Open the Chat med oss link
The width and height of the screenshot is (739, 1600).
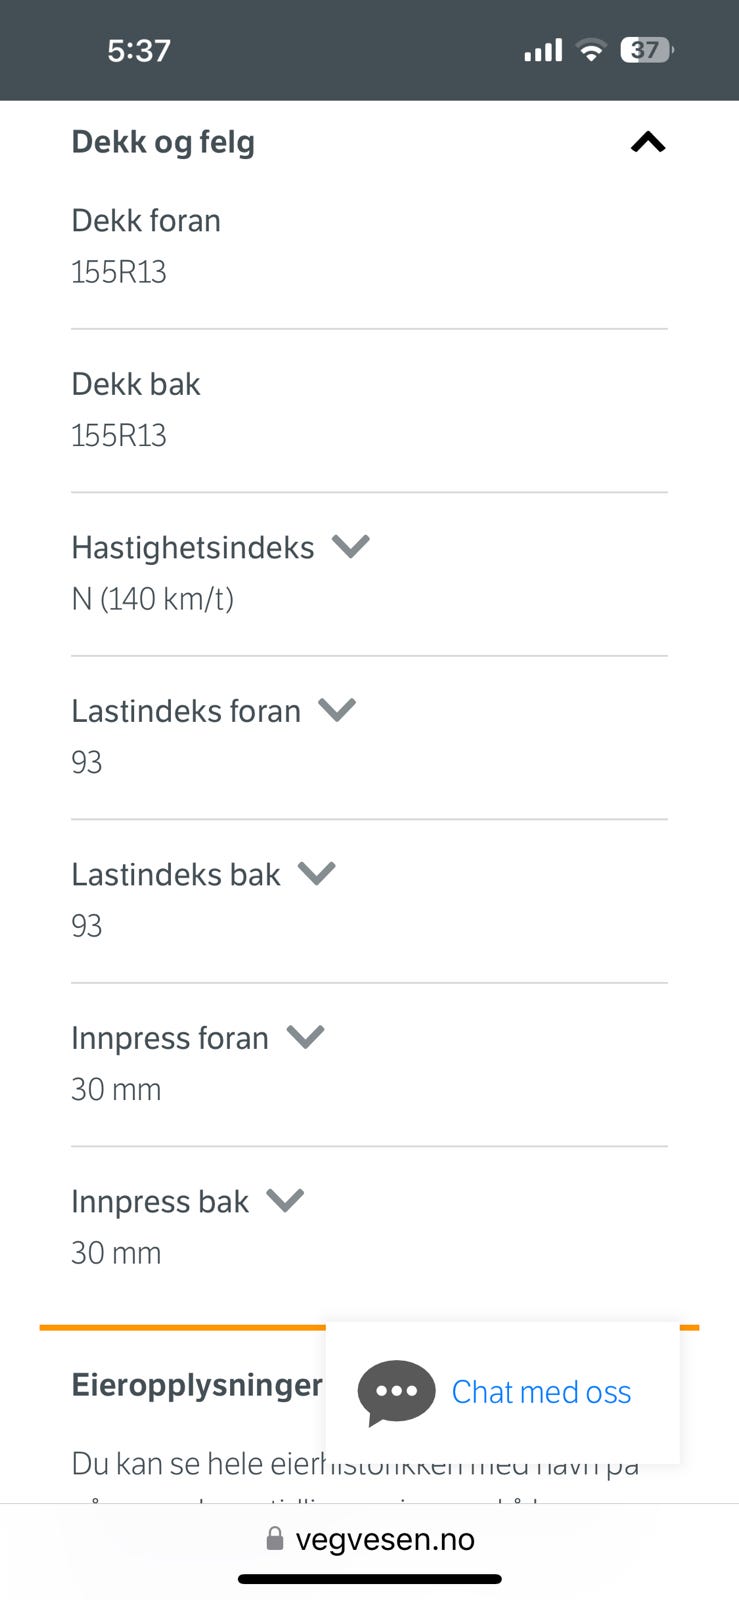point(541,1392)
